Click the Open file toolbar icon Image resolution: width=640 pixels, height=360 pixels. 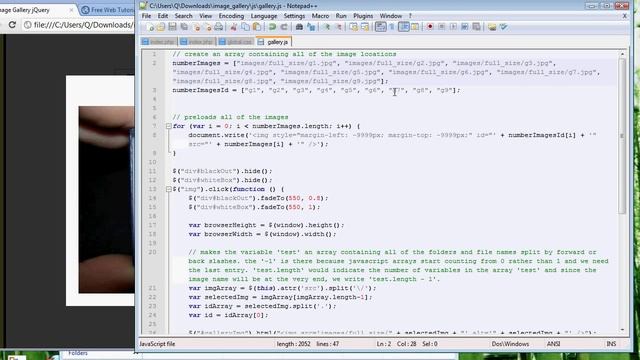[x=161, y=27]
